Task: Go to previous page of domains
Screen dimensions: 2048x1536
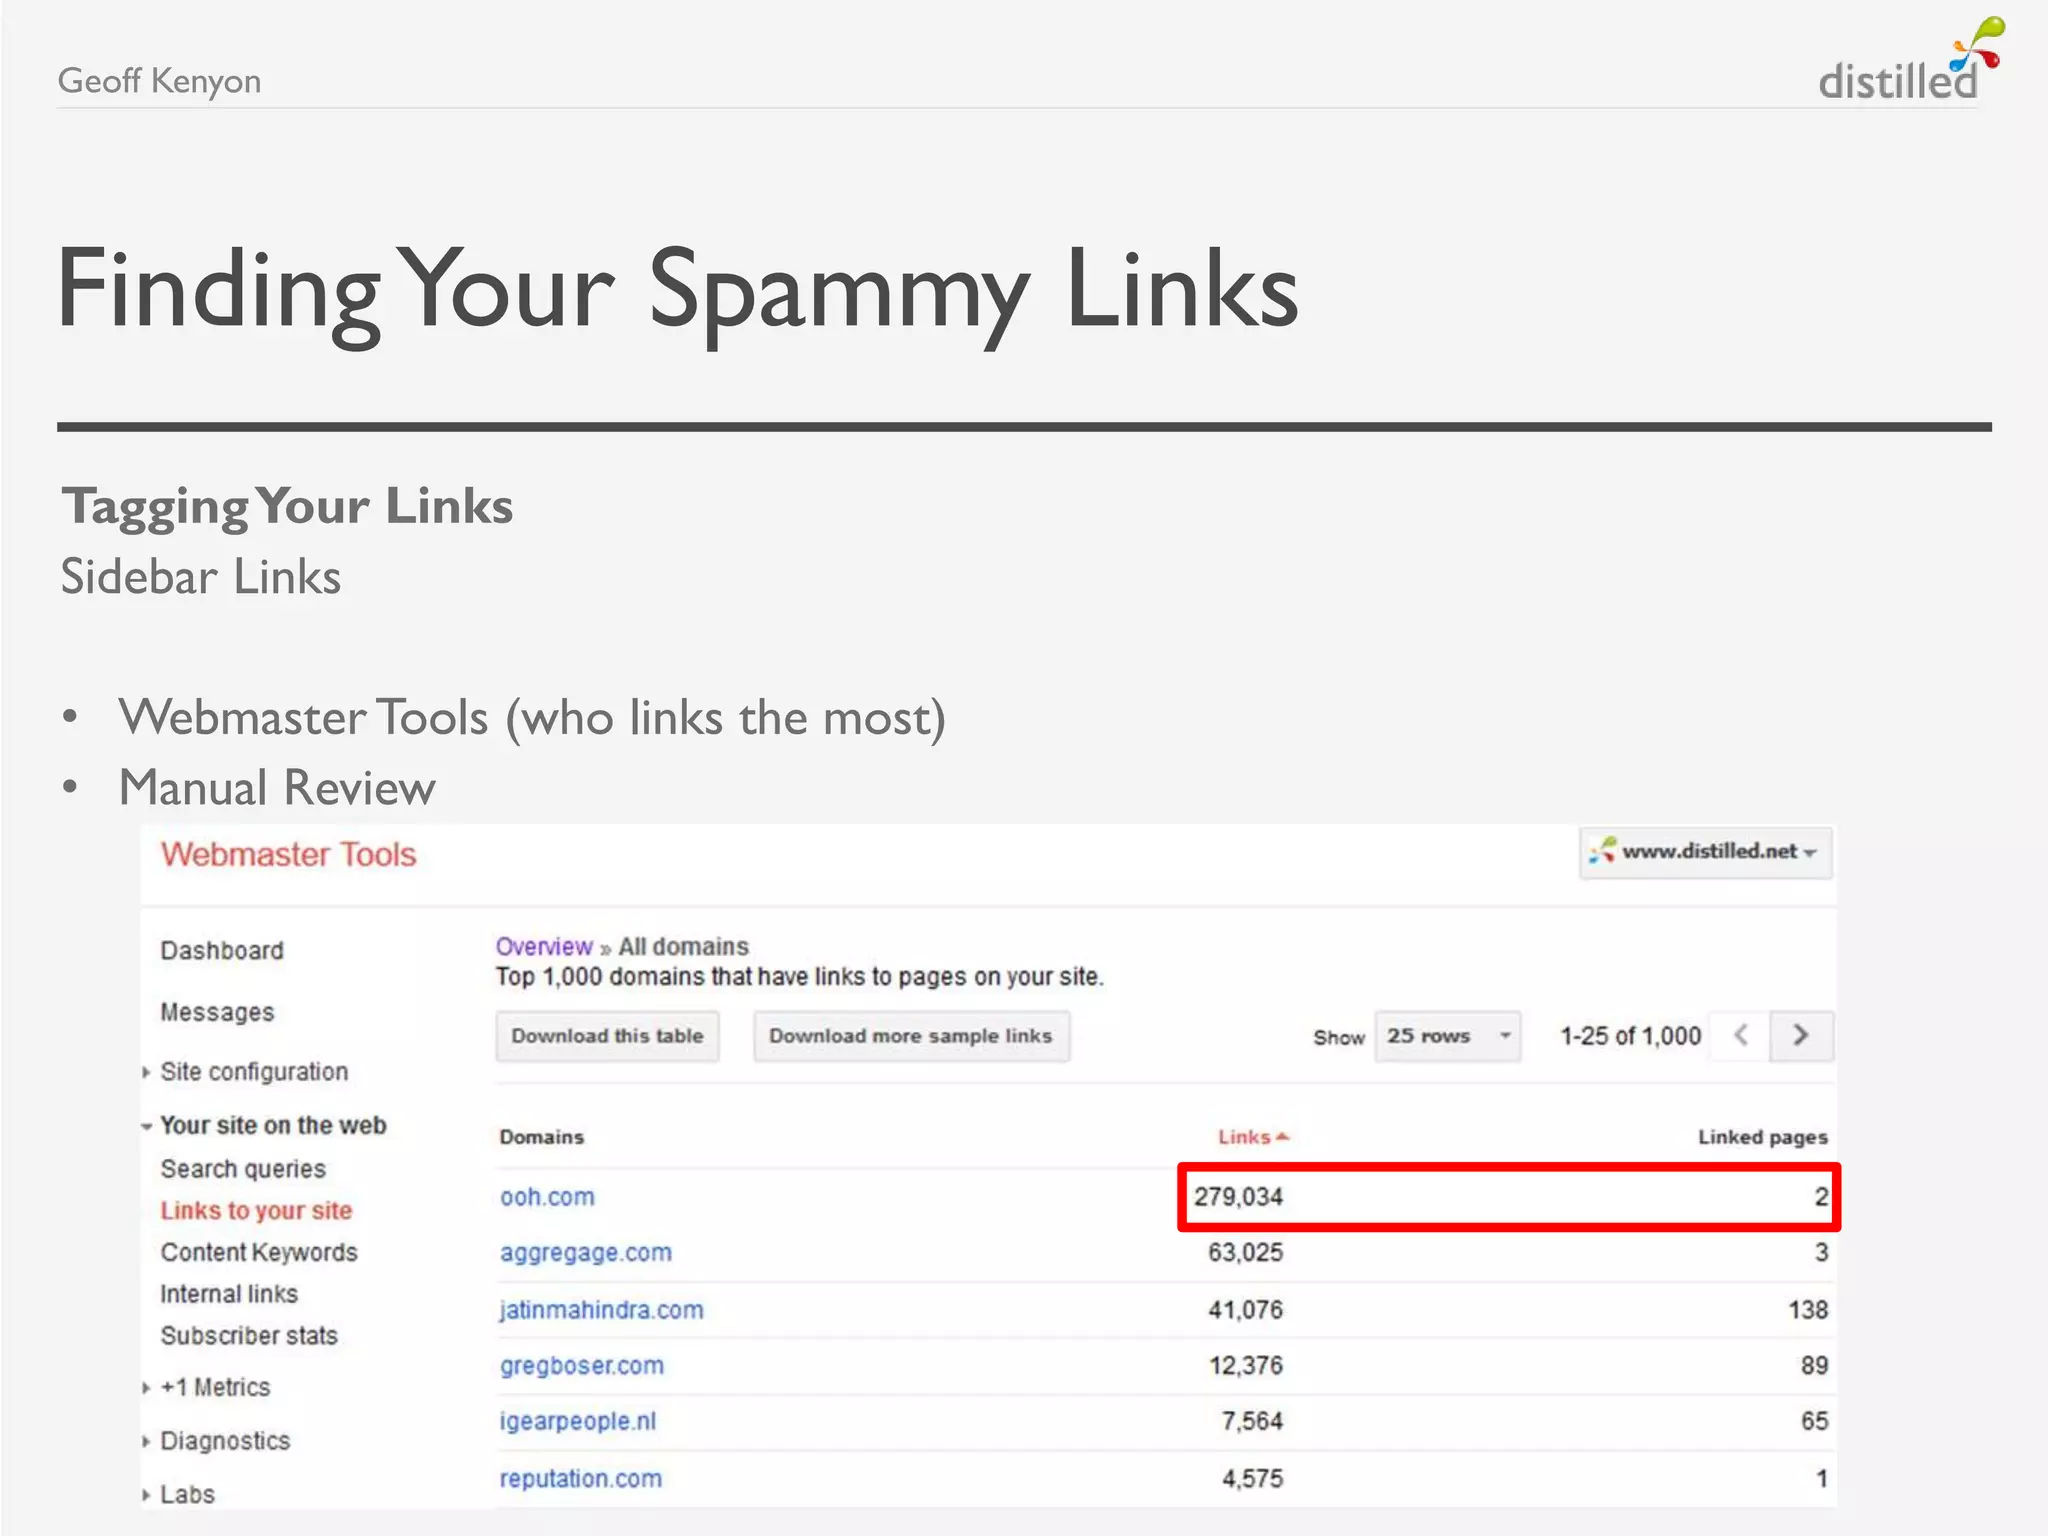Action: tap(1740, 1035)
